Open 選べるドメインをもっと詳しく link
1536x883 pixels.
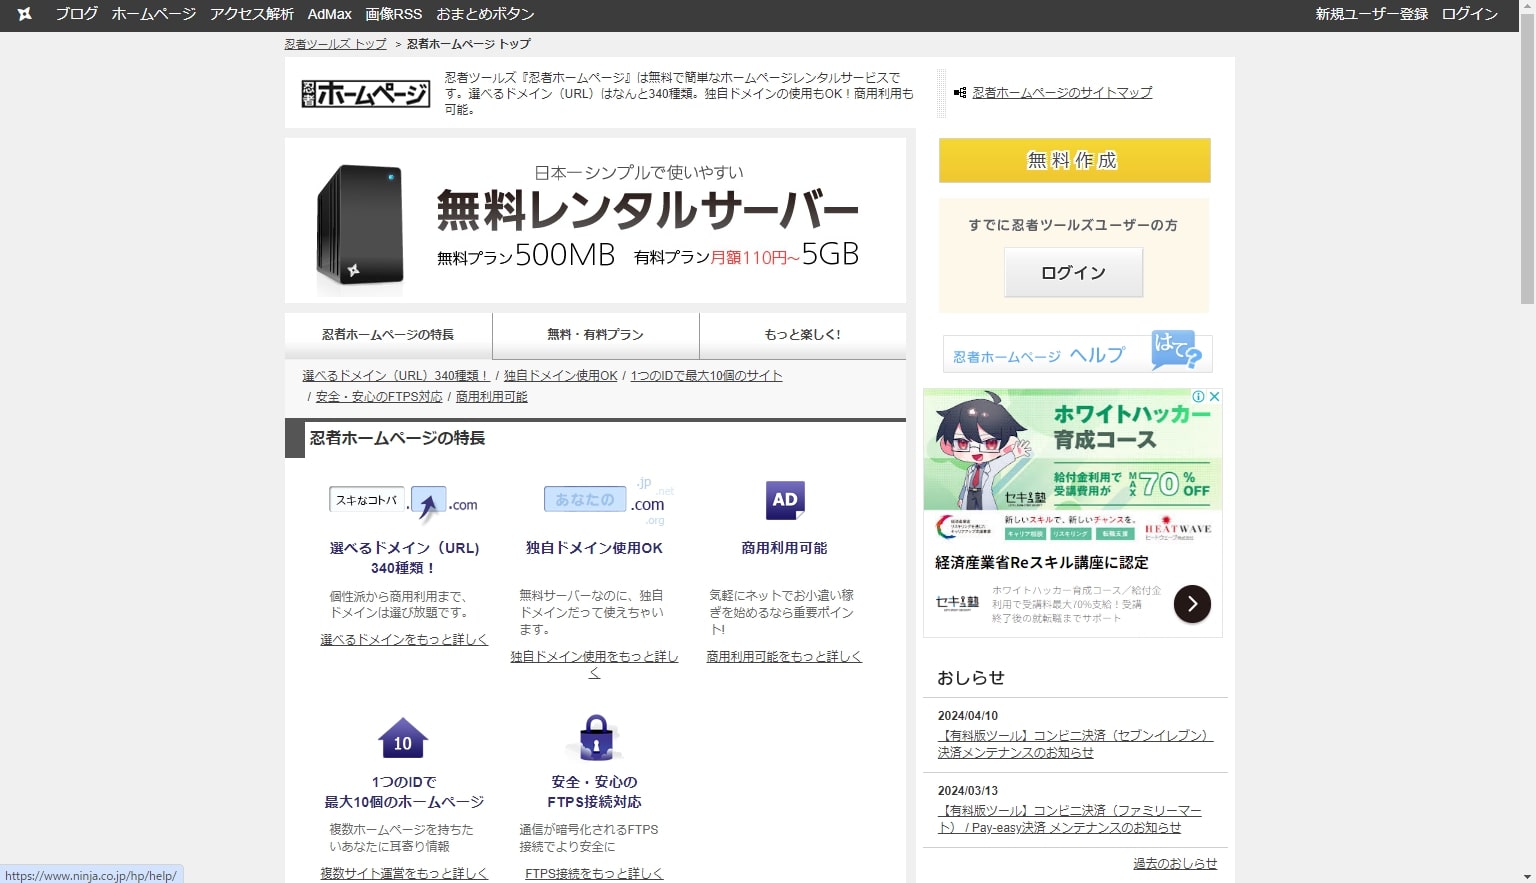pyautogui.click(x=404, y=640)
